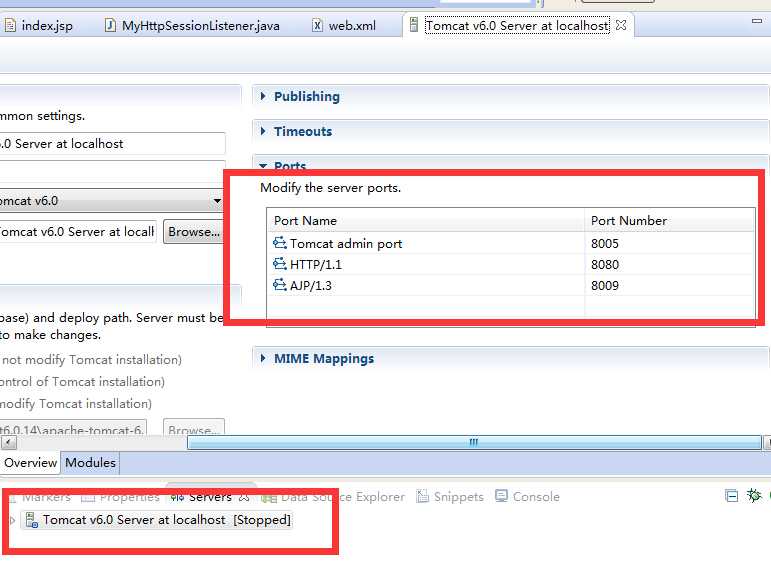Open the Data Source Explorer tab

[333, 497]
